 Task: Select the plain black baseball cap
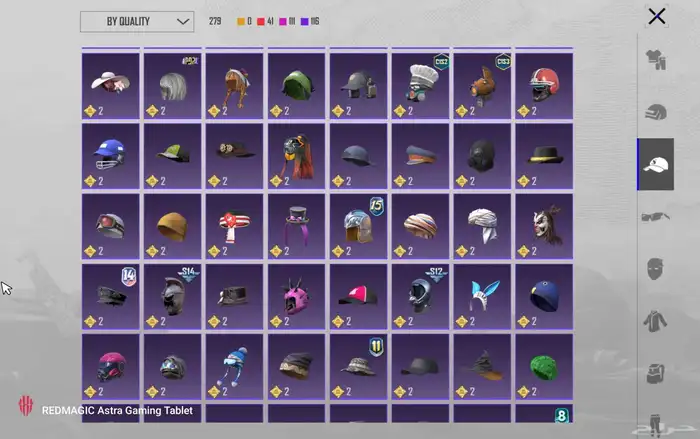pos(421,366)
